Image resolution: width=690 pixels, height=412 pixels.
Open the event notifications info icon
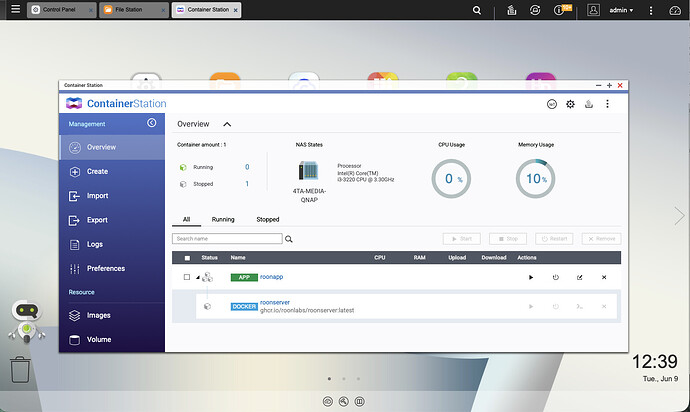tap(561, 10)
